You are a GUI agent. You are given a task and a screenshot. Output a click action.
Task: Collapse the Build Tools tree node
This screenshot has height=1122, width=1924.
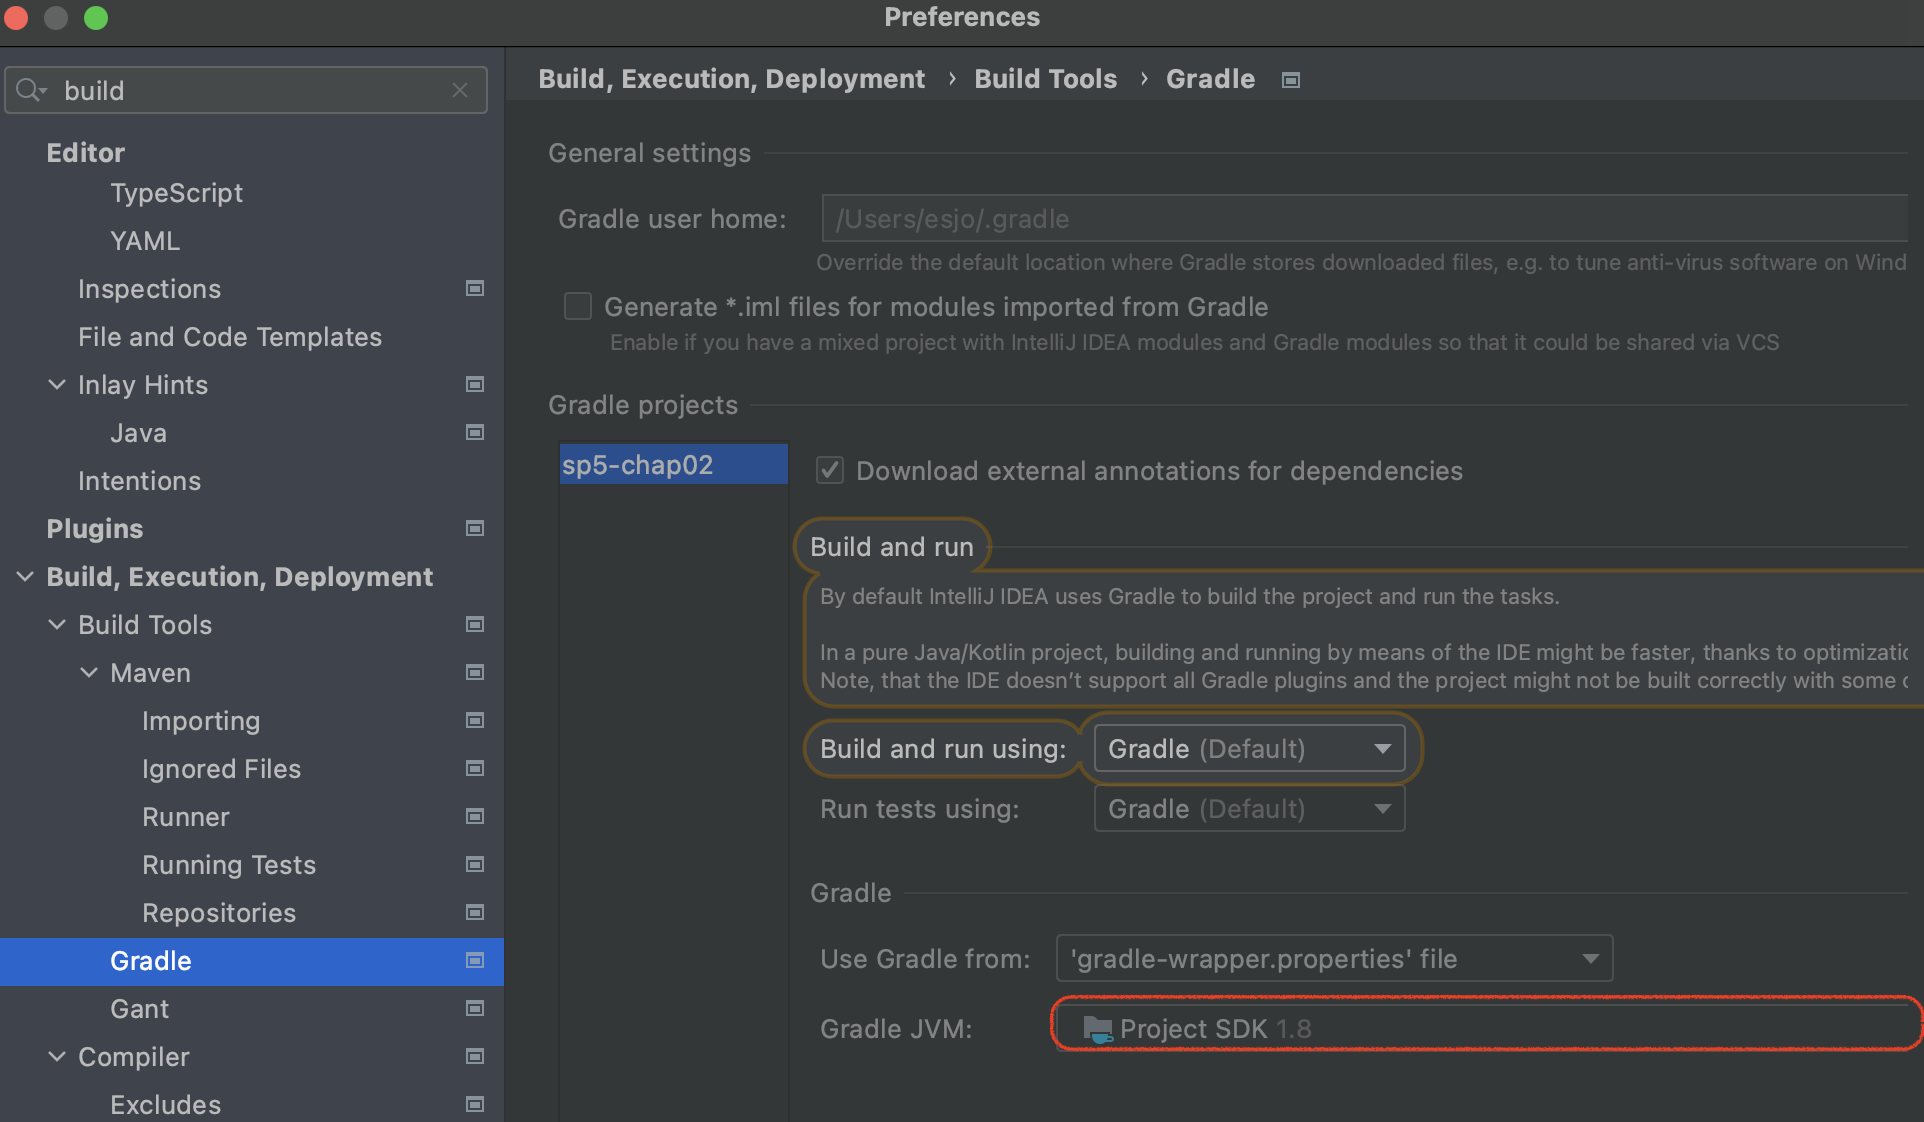(x=57, y=624)
